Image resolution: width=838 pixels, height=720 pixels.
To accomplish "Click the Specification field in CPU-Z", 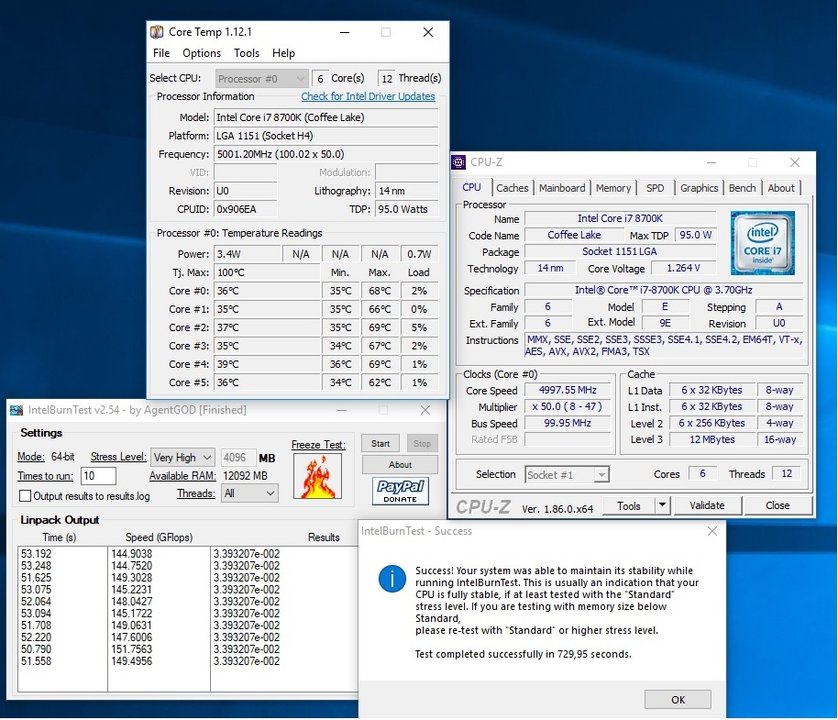I will click(663, 290).
